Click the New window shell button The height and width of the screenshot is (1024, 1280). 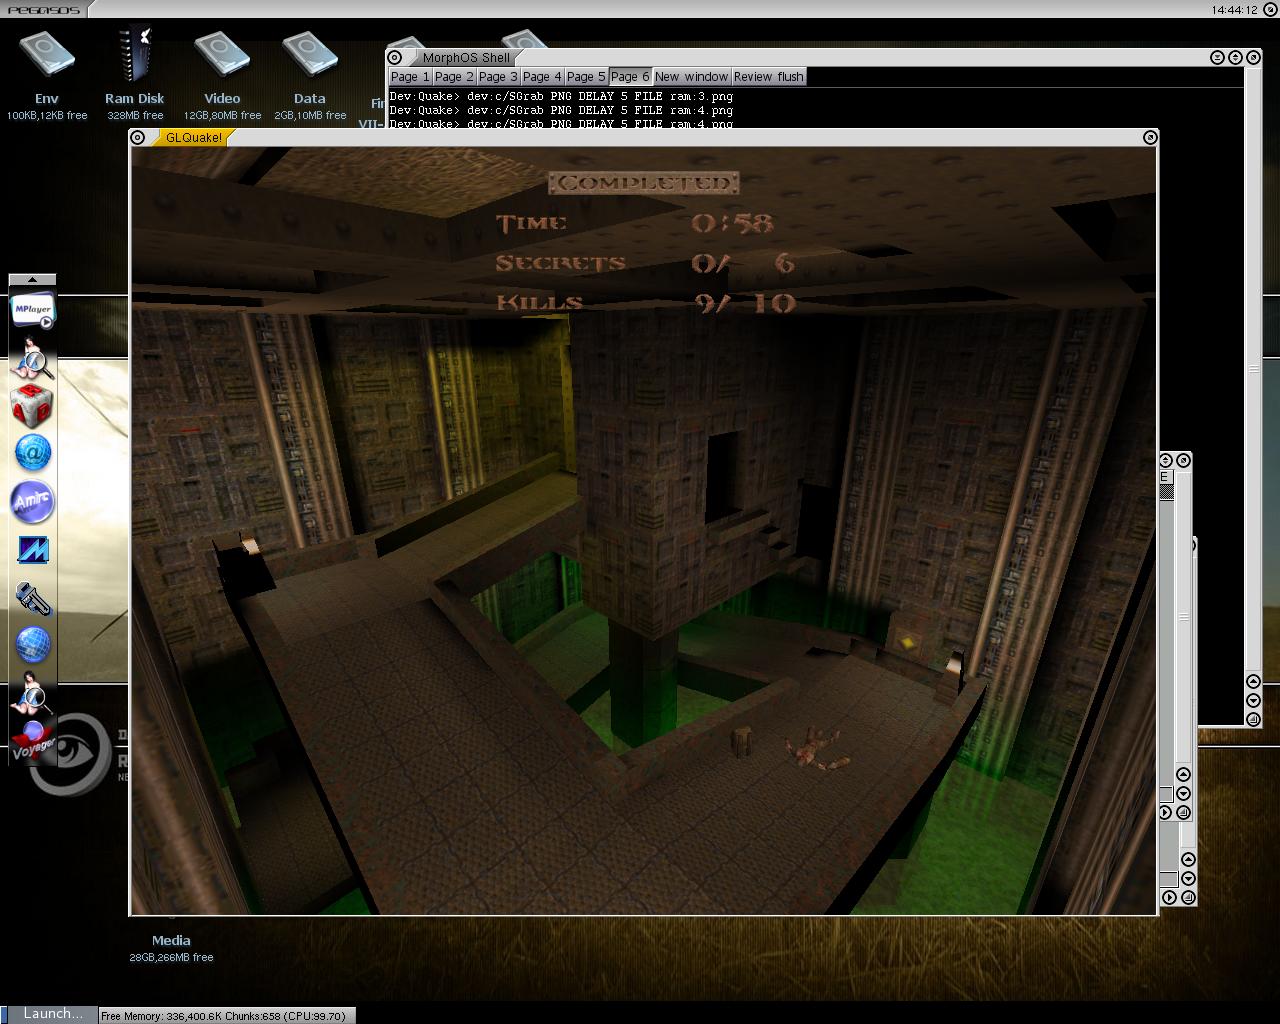click(691, 77)
